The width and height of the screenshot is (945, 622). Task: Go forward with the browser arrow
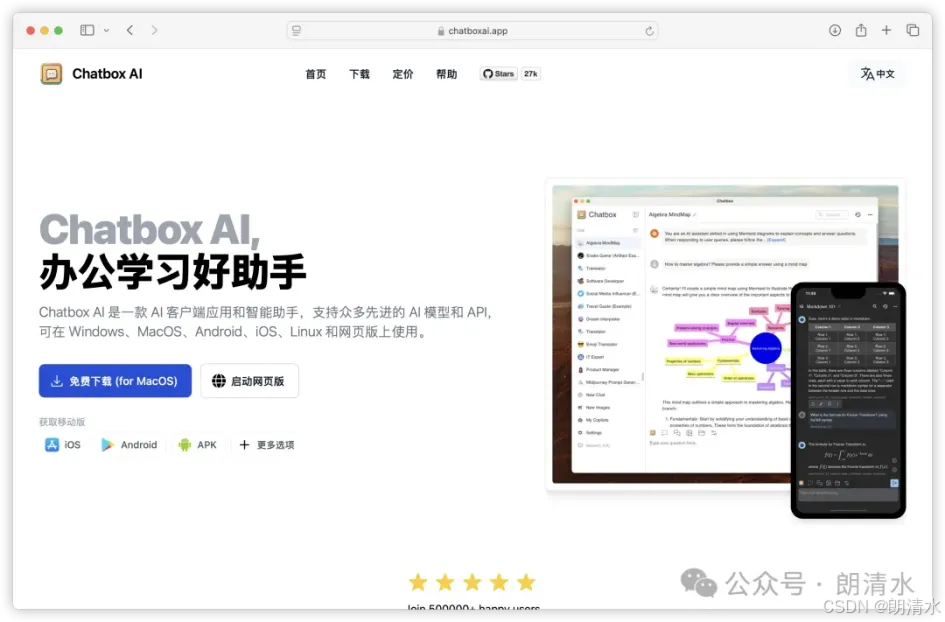154,30
